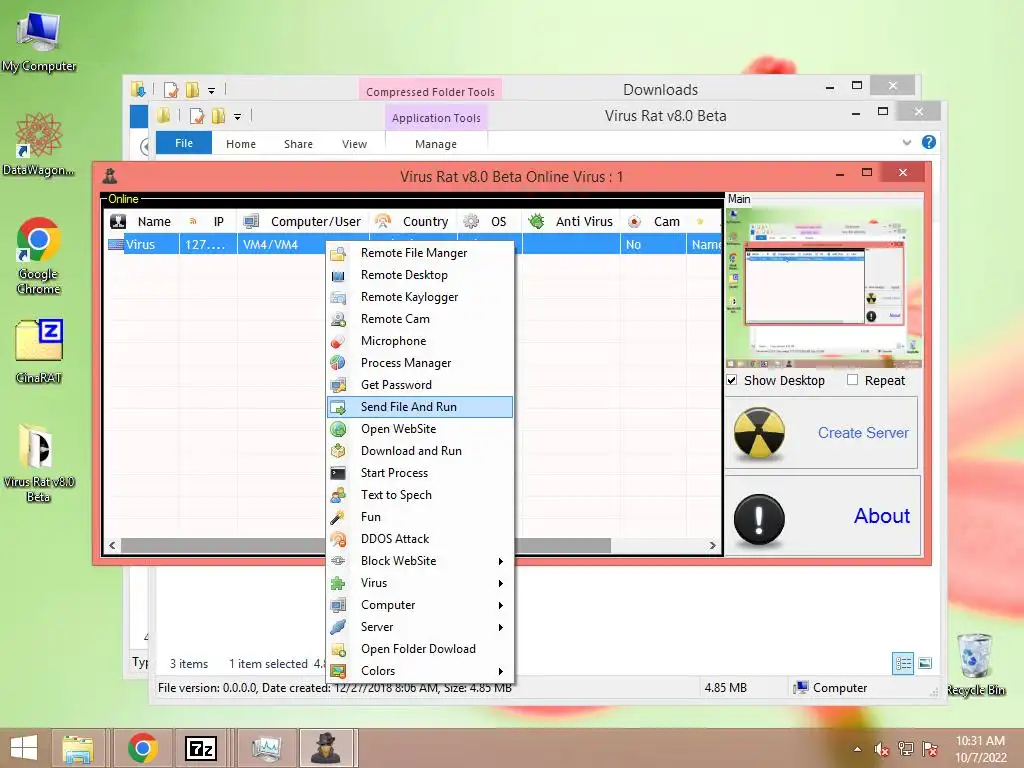Show hidden tray icons arrow
This screenshot has height=768, width=1024.
pos(857,749)
